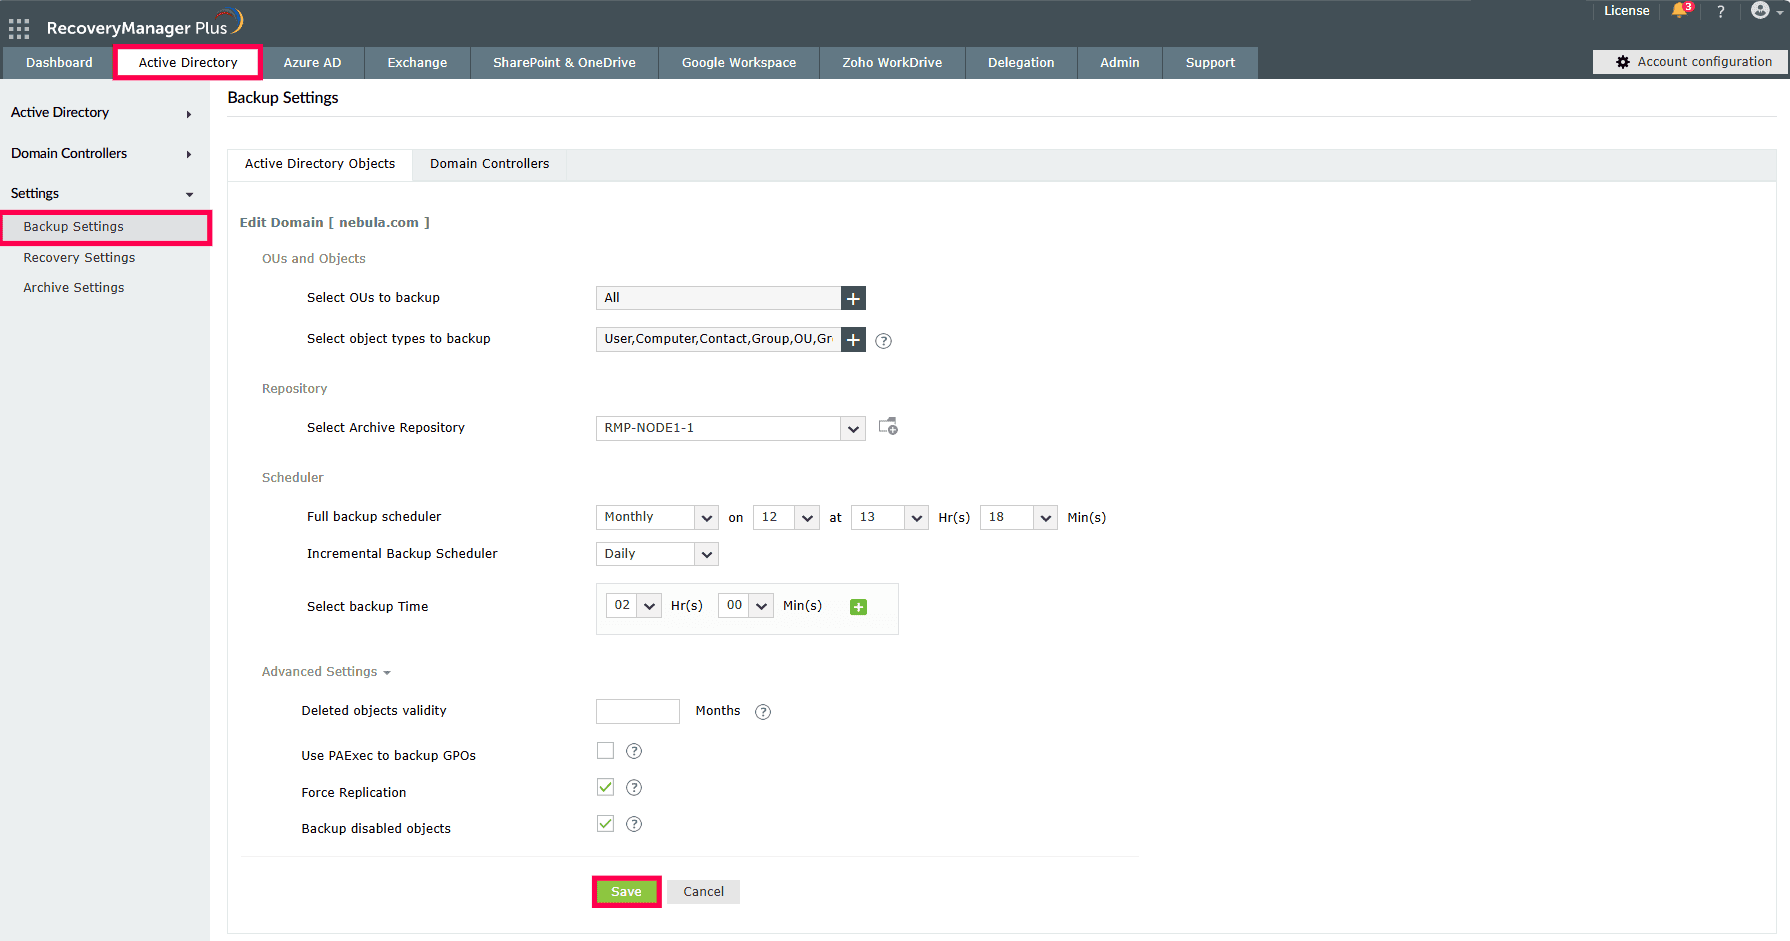Toggle the Backup disabled objects checkbox
Image resolution: width=1790 pixels, height=941 pixels.
coord(605,823)
